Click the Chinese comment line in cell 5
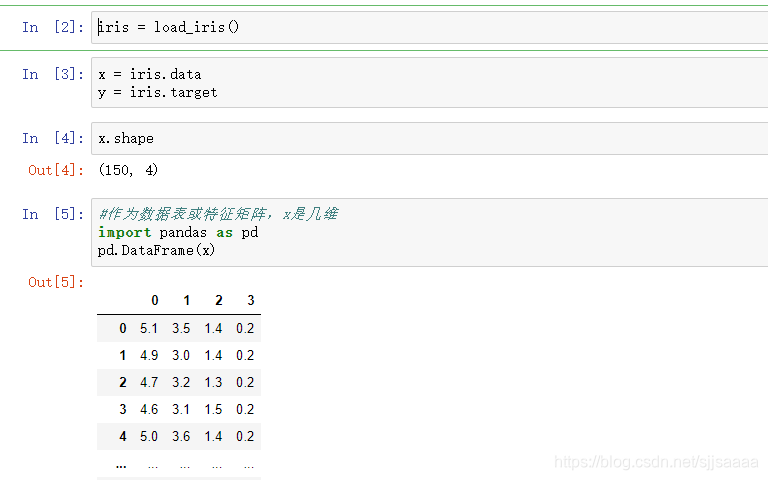The image size is (768, 480). pos(218,214)
